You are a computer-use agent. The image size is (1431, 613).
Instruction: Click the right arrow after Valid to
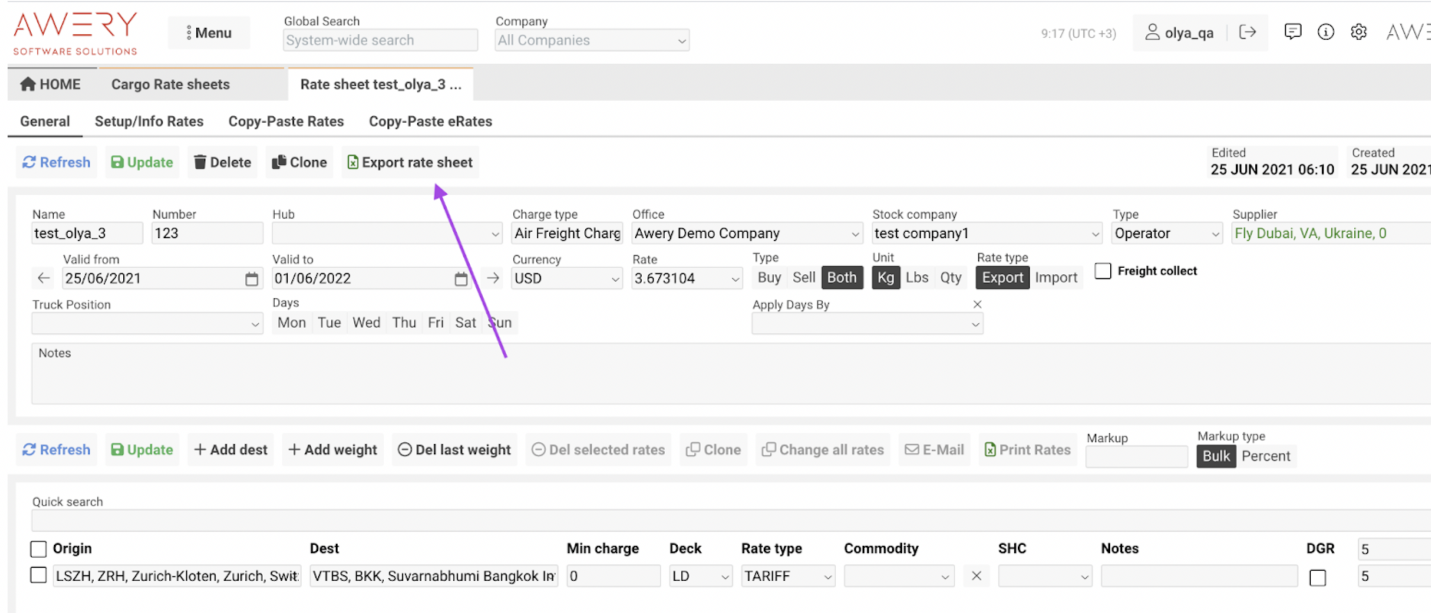493,279
